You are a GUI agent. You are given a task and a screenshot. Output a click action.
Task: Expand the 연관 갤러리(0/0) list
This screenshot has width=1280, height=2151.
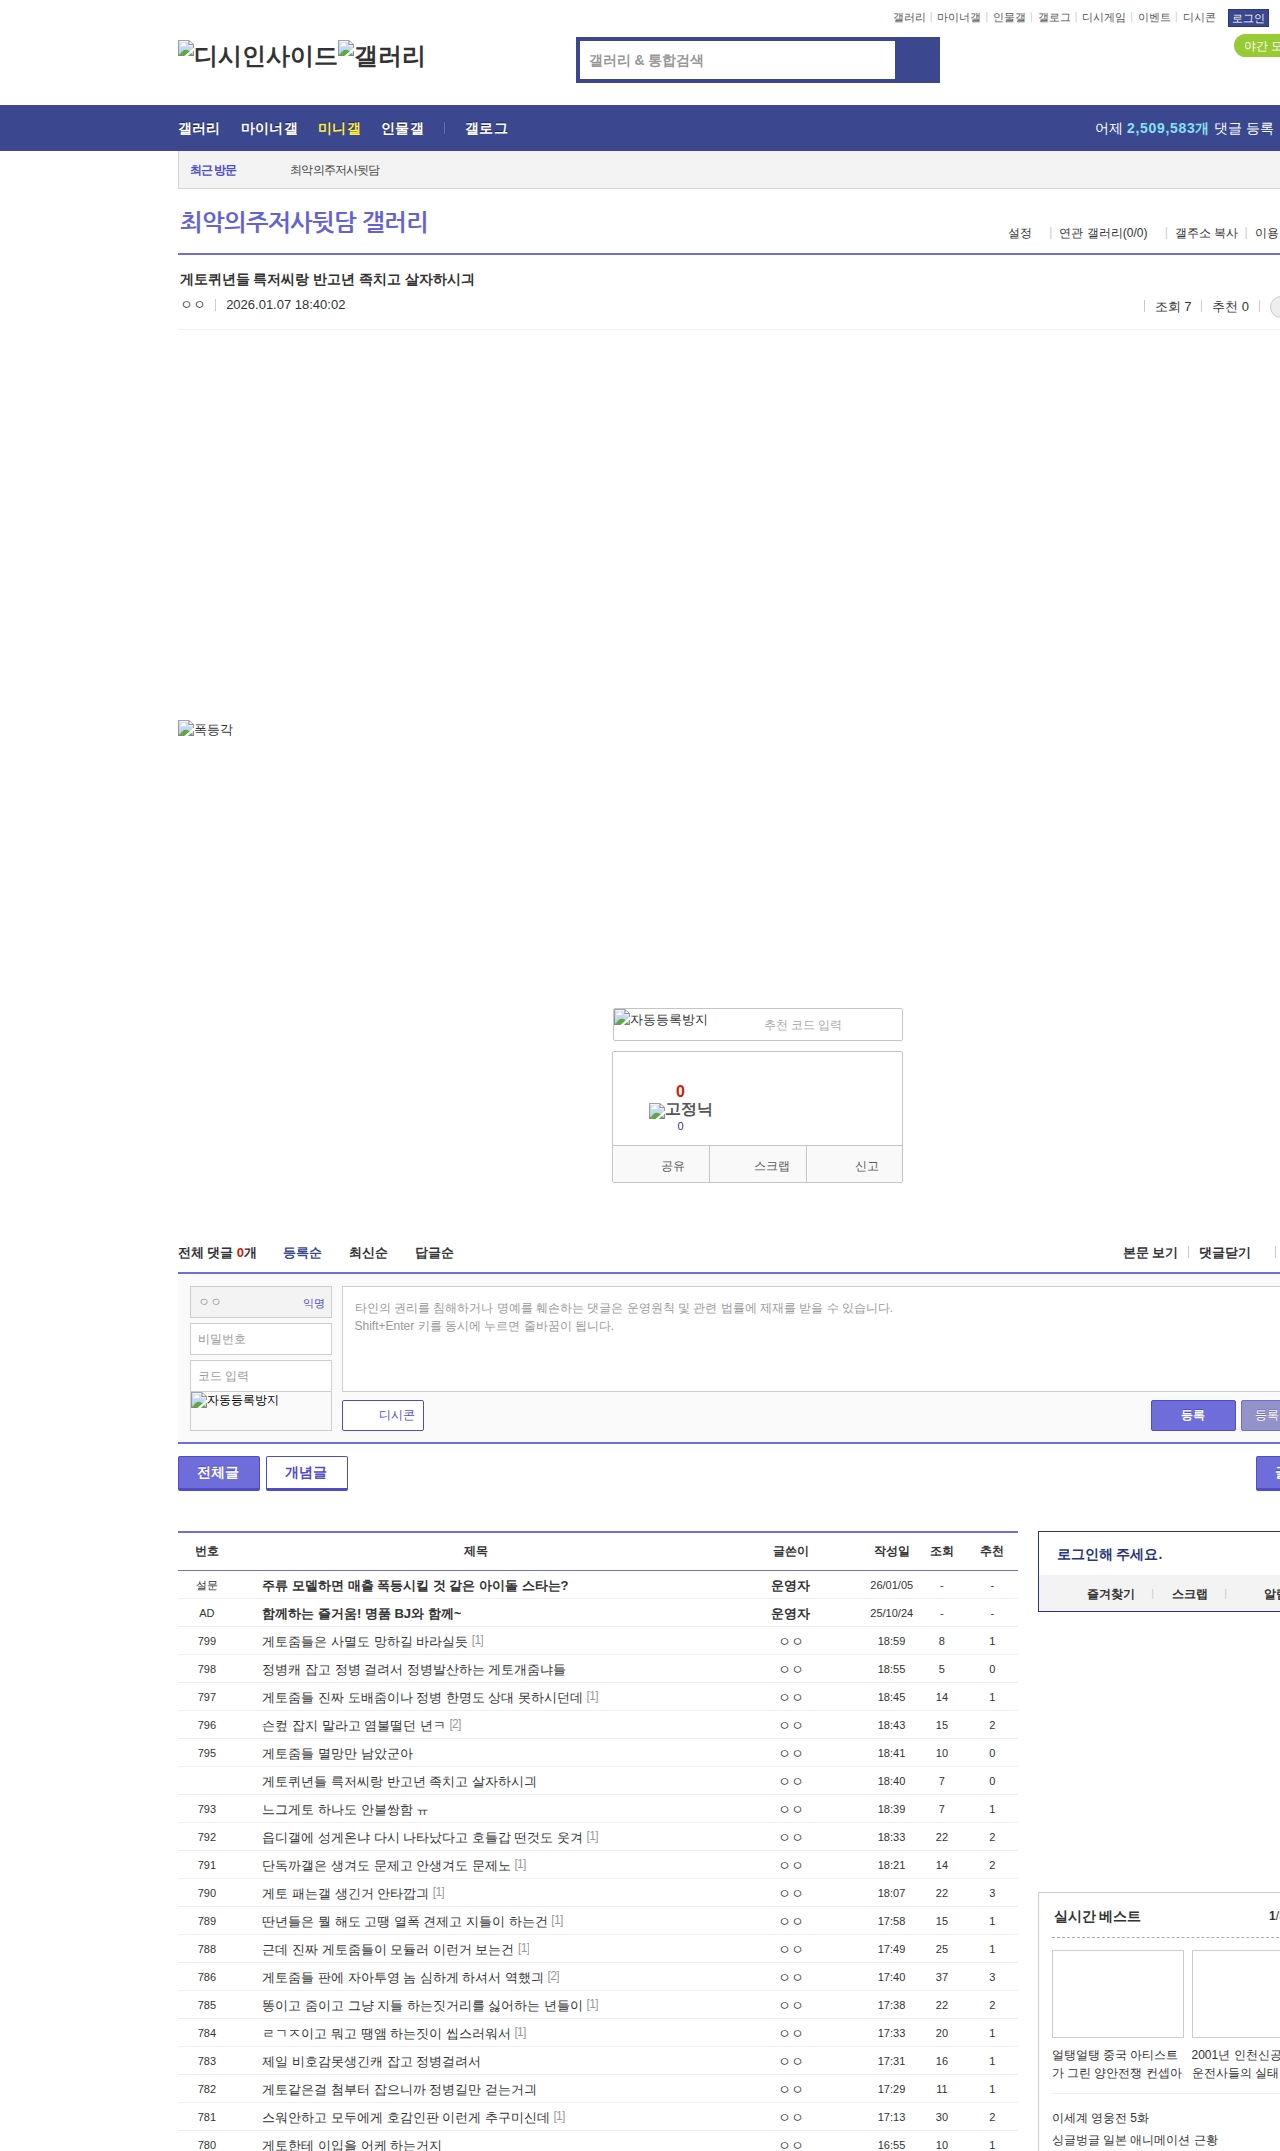[x=1103, y=233]
